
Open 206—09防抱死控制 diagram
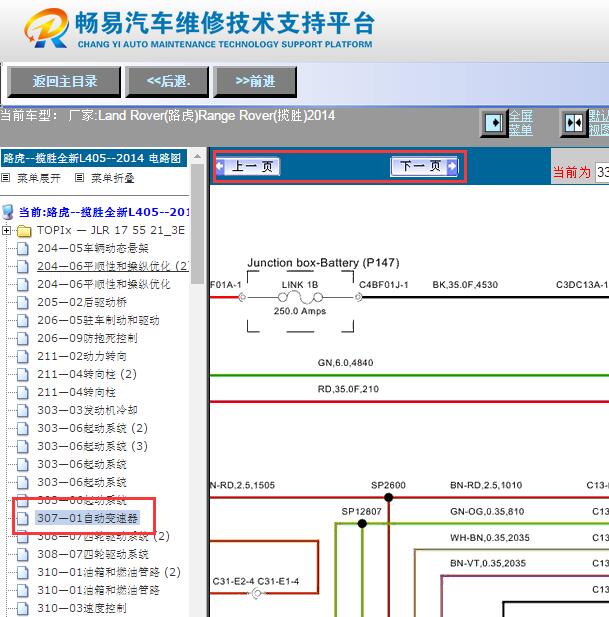point(87,338)
